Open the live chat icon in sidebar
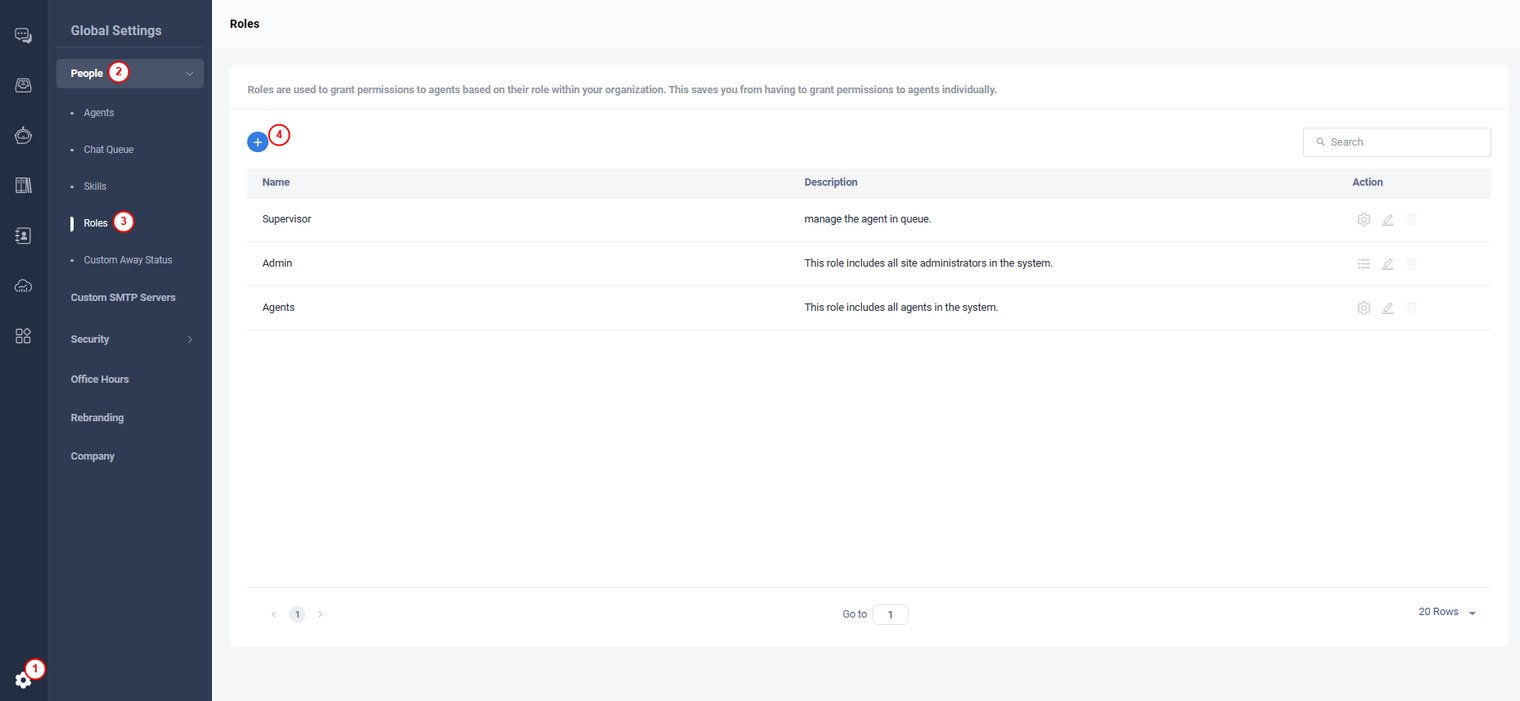This screenshot has height=701, width=1520. [x=23, y=36]
